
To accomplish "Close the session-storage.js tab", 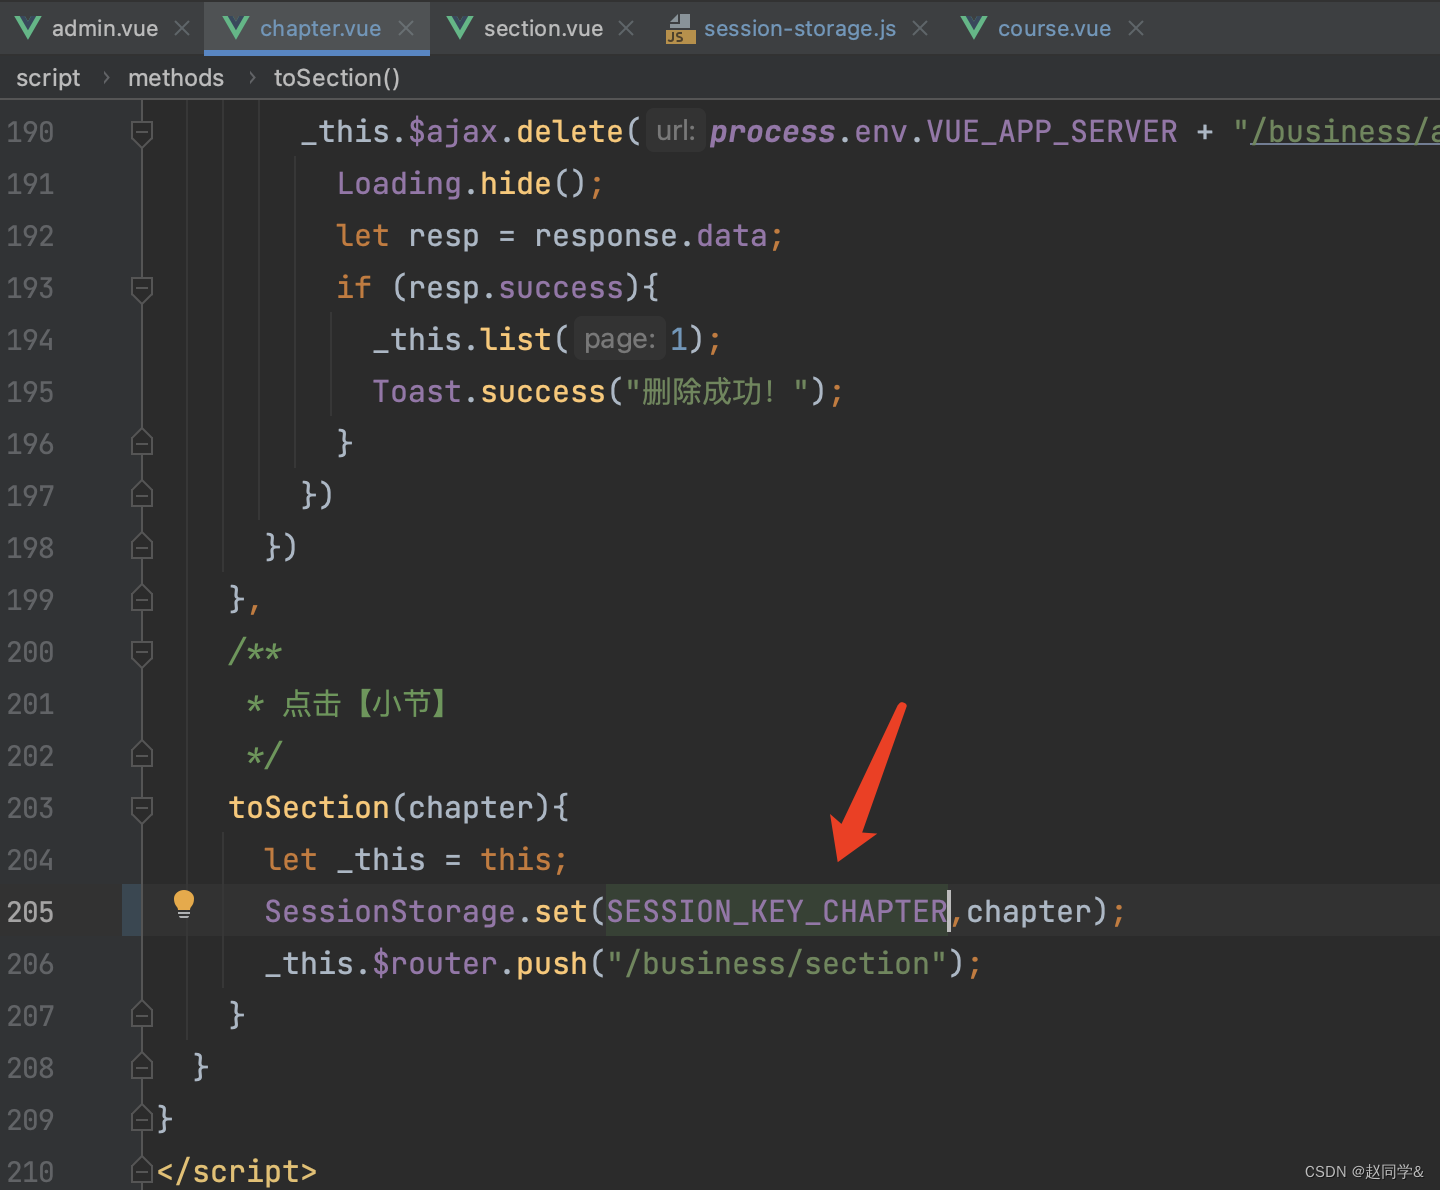I will click(920, 28).
